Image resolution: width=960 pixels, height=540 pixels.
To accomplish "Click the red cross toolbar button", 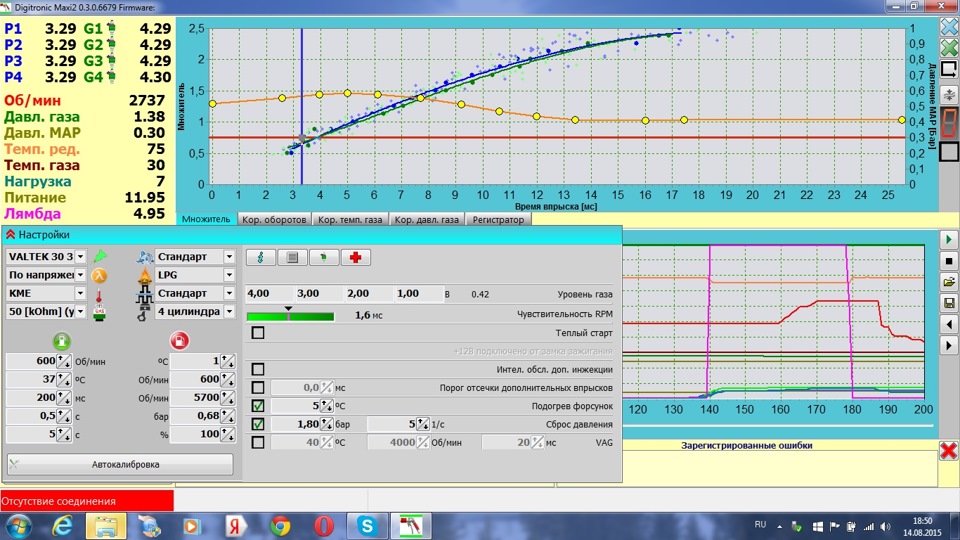I will coord(356,257).
